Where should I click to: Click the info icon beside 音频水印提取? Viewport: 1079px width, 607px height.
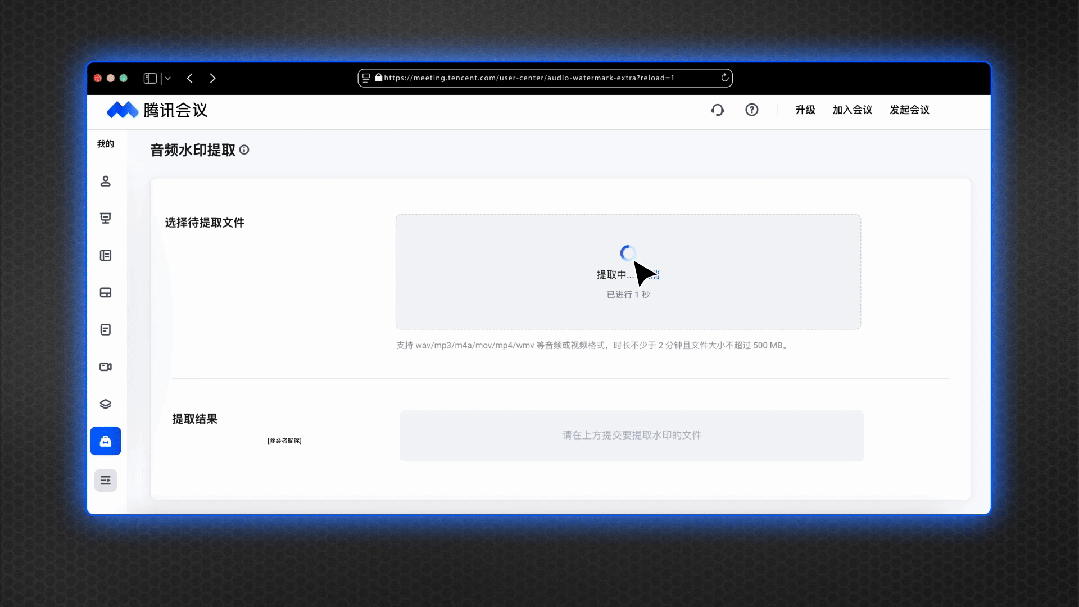(x=244, y=150)
